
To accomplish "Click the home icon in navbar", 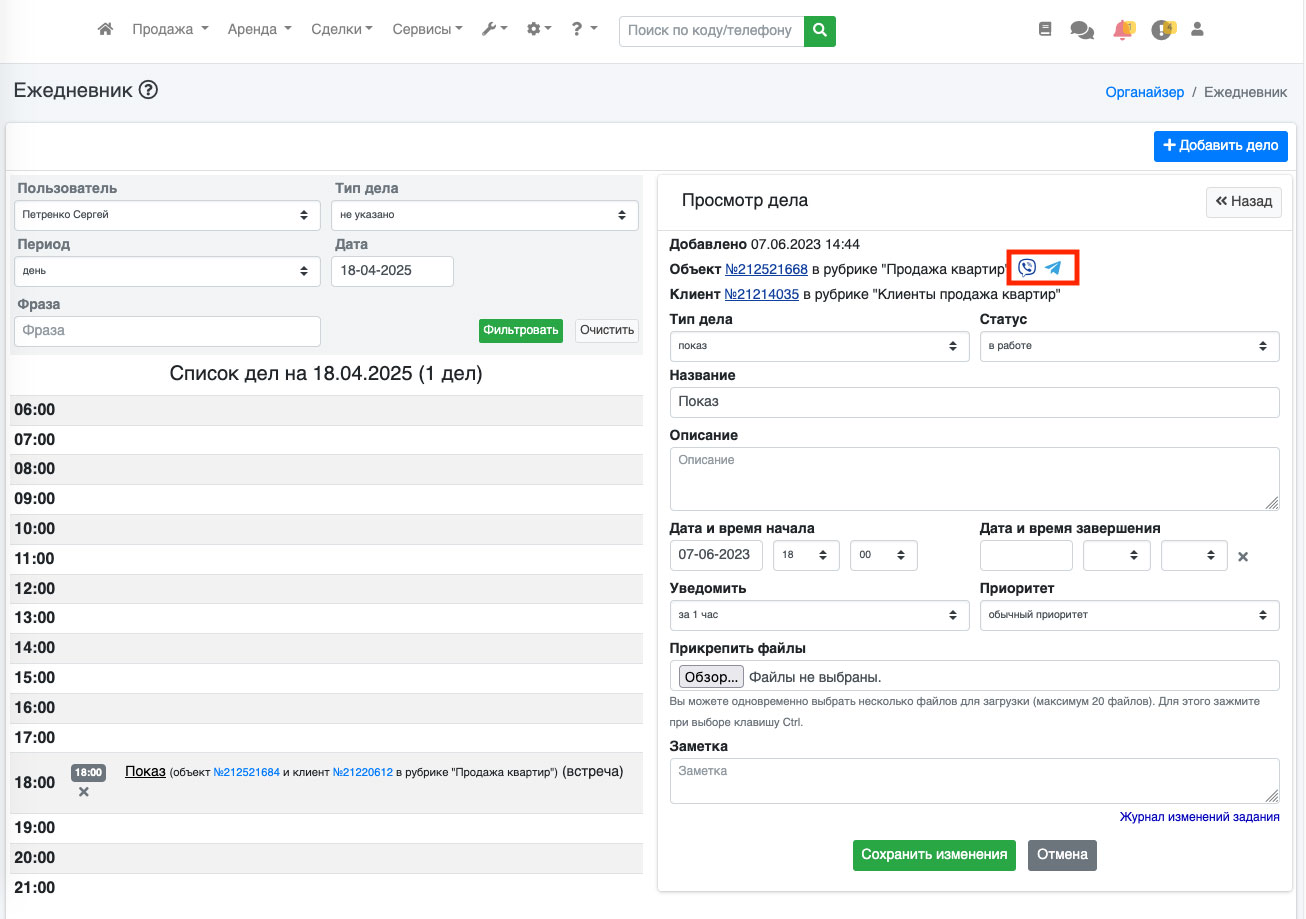I will click(x=105, y=30).
